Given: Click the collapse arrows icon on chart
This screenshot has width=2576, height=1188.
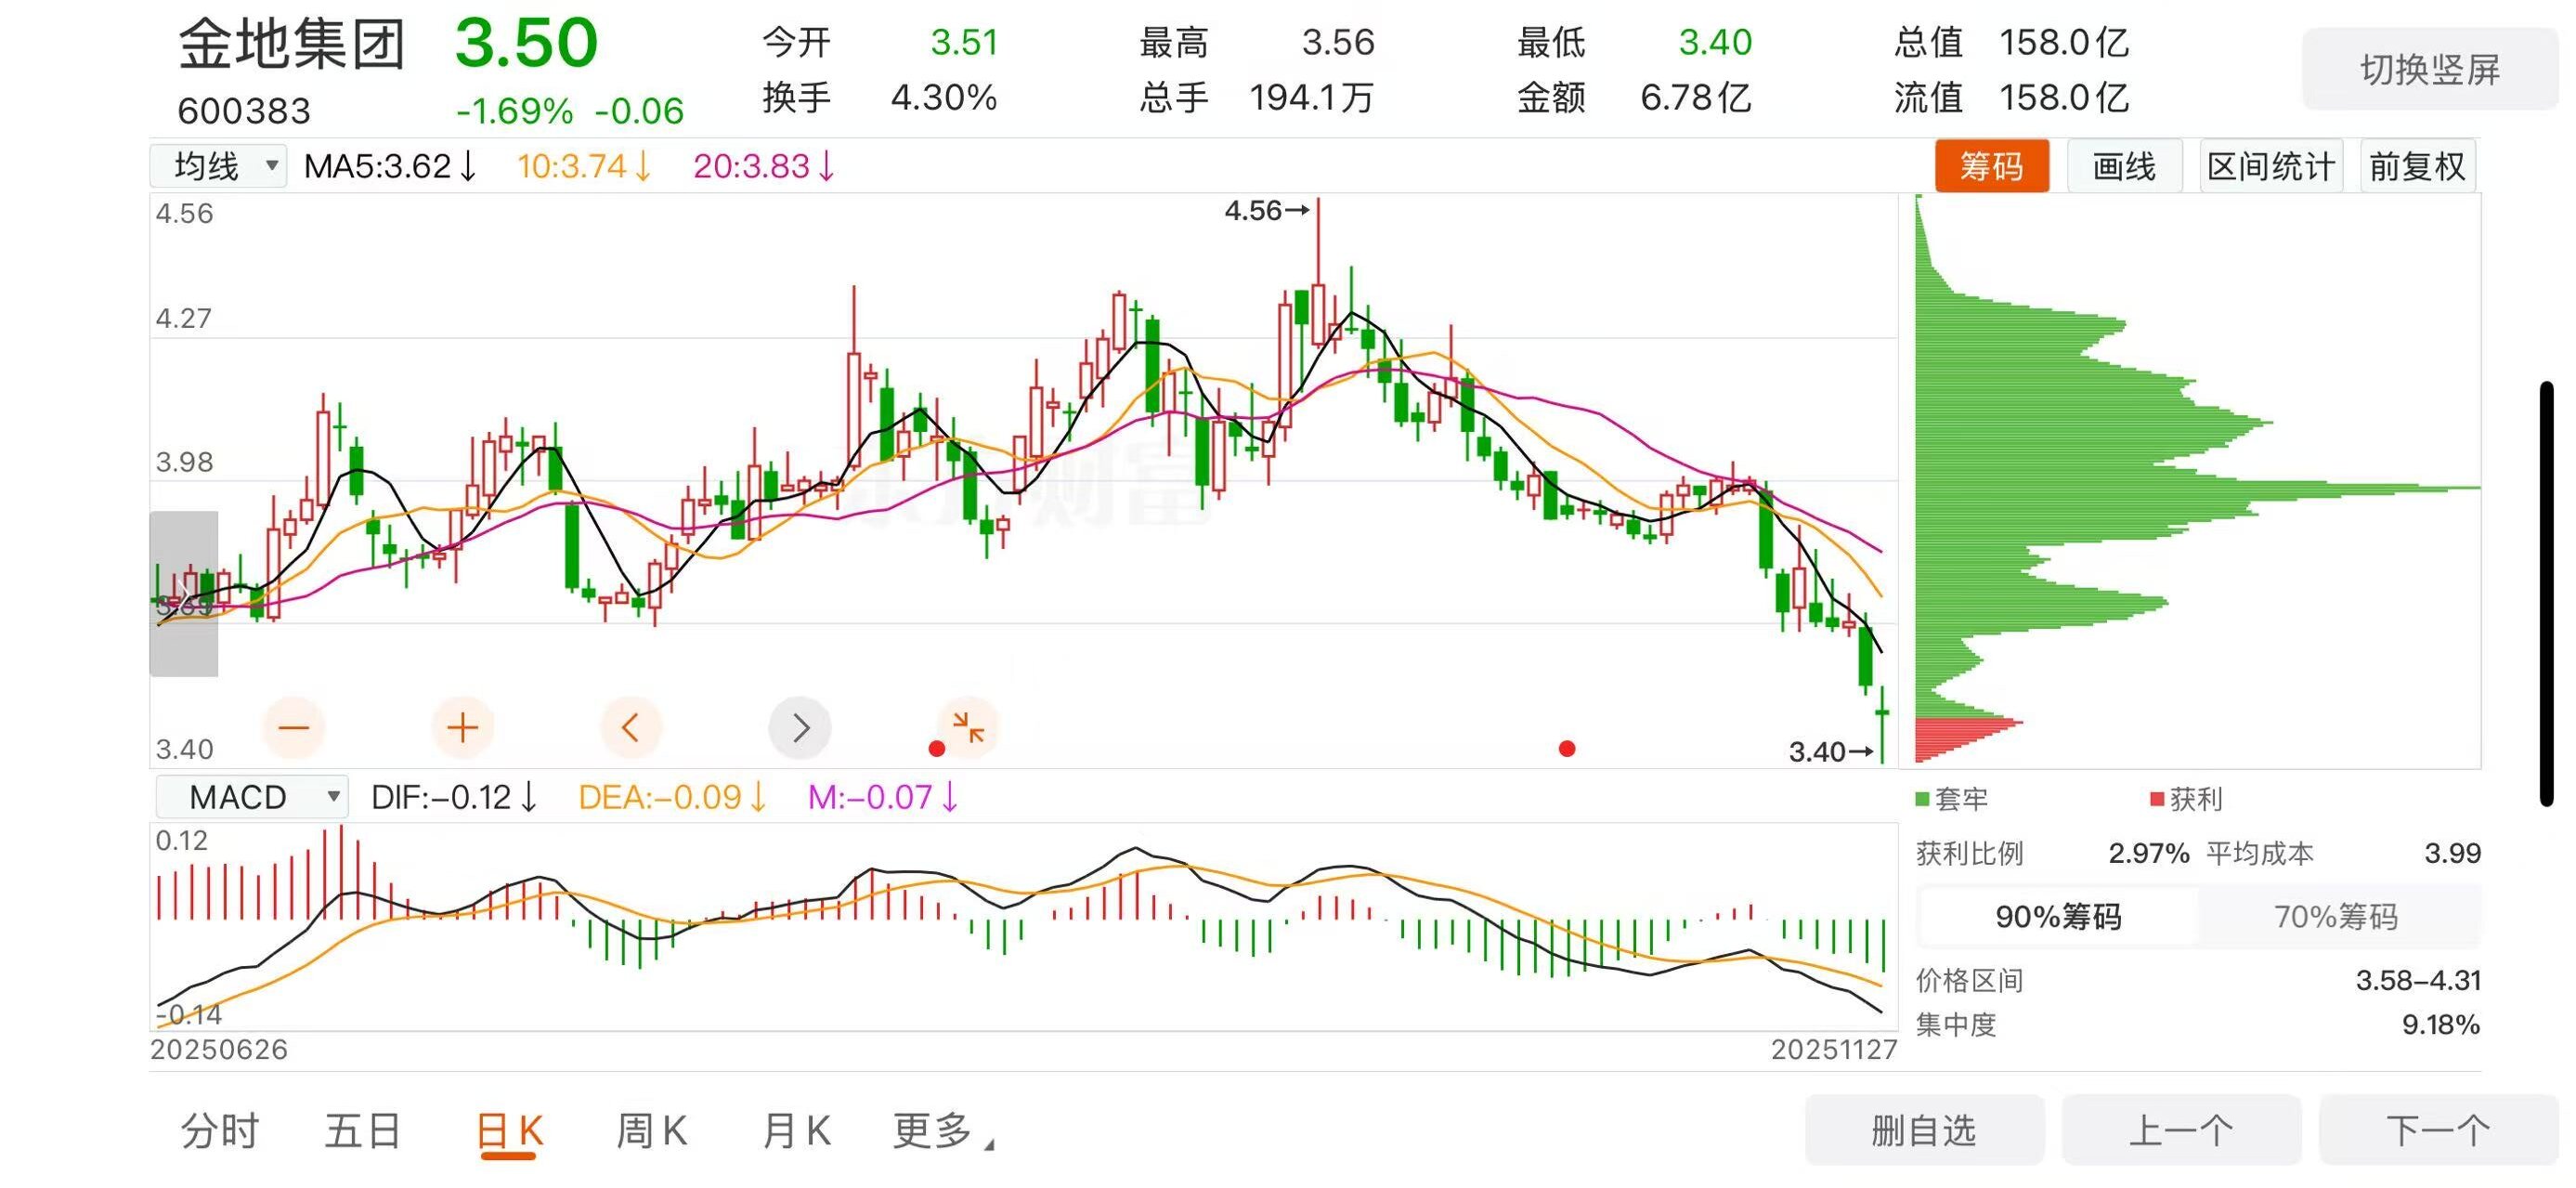Looking at the screenshot, I should (968, 727).
